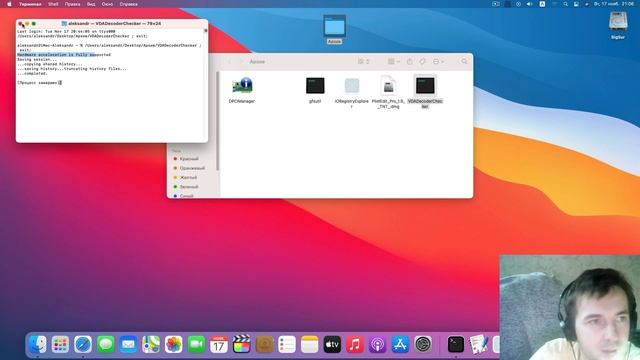Open TextEdit from the Dock

point(478,344)
